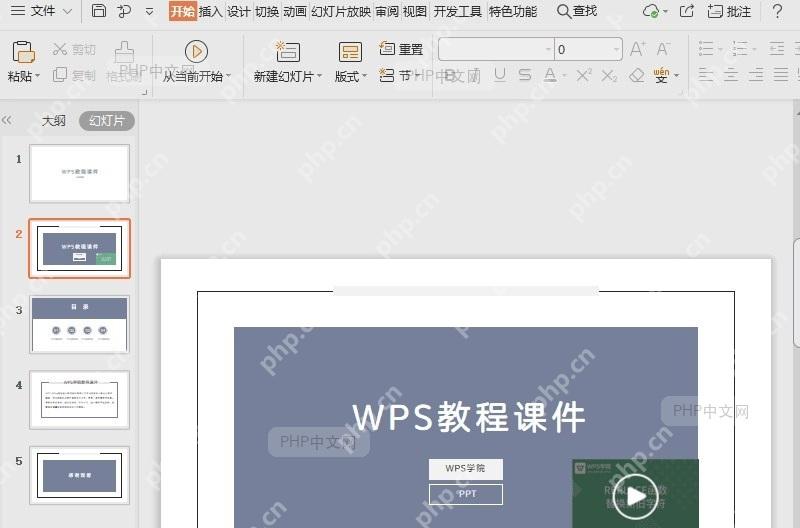Select slide 1 thumbnail

pyautogui.click(x=80, y=173)
